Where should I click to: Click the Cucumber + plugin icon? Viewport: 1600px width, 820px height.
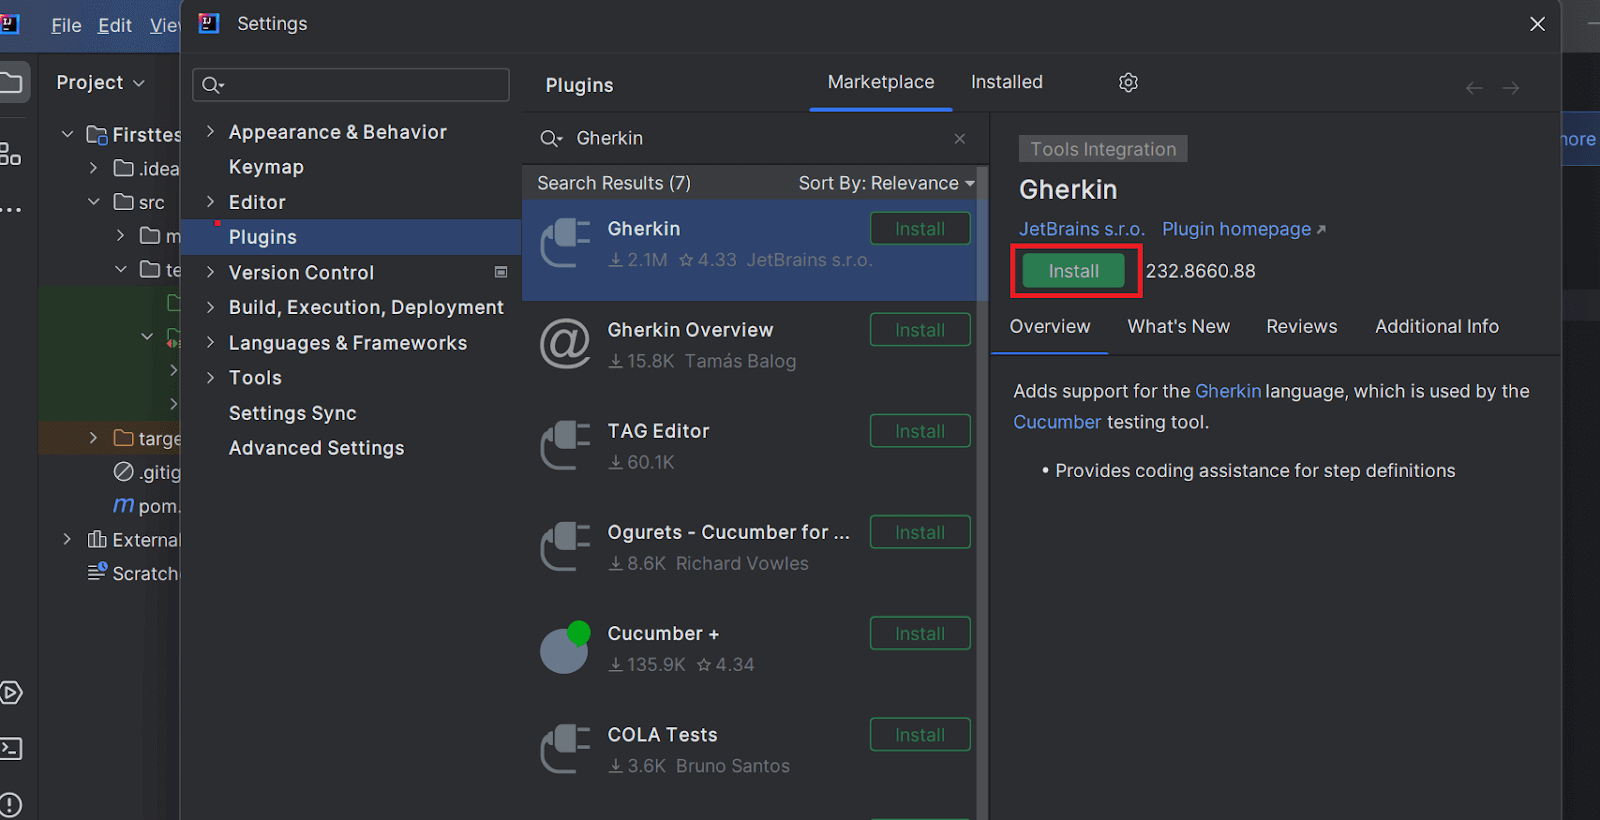(565, 647)
